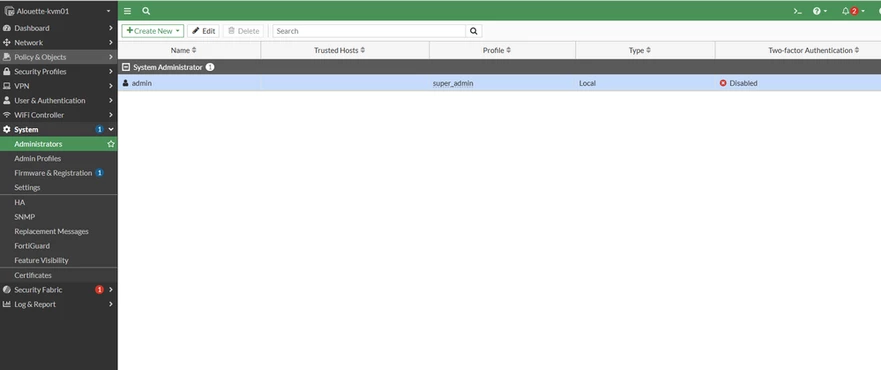
Task: Sort by the Type column header
Action: [645, 51]
